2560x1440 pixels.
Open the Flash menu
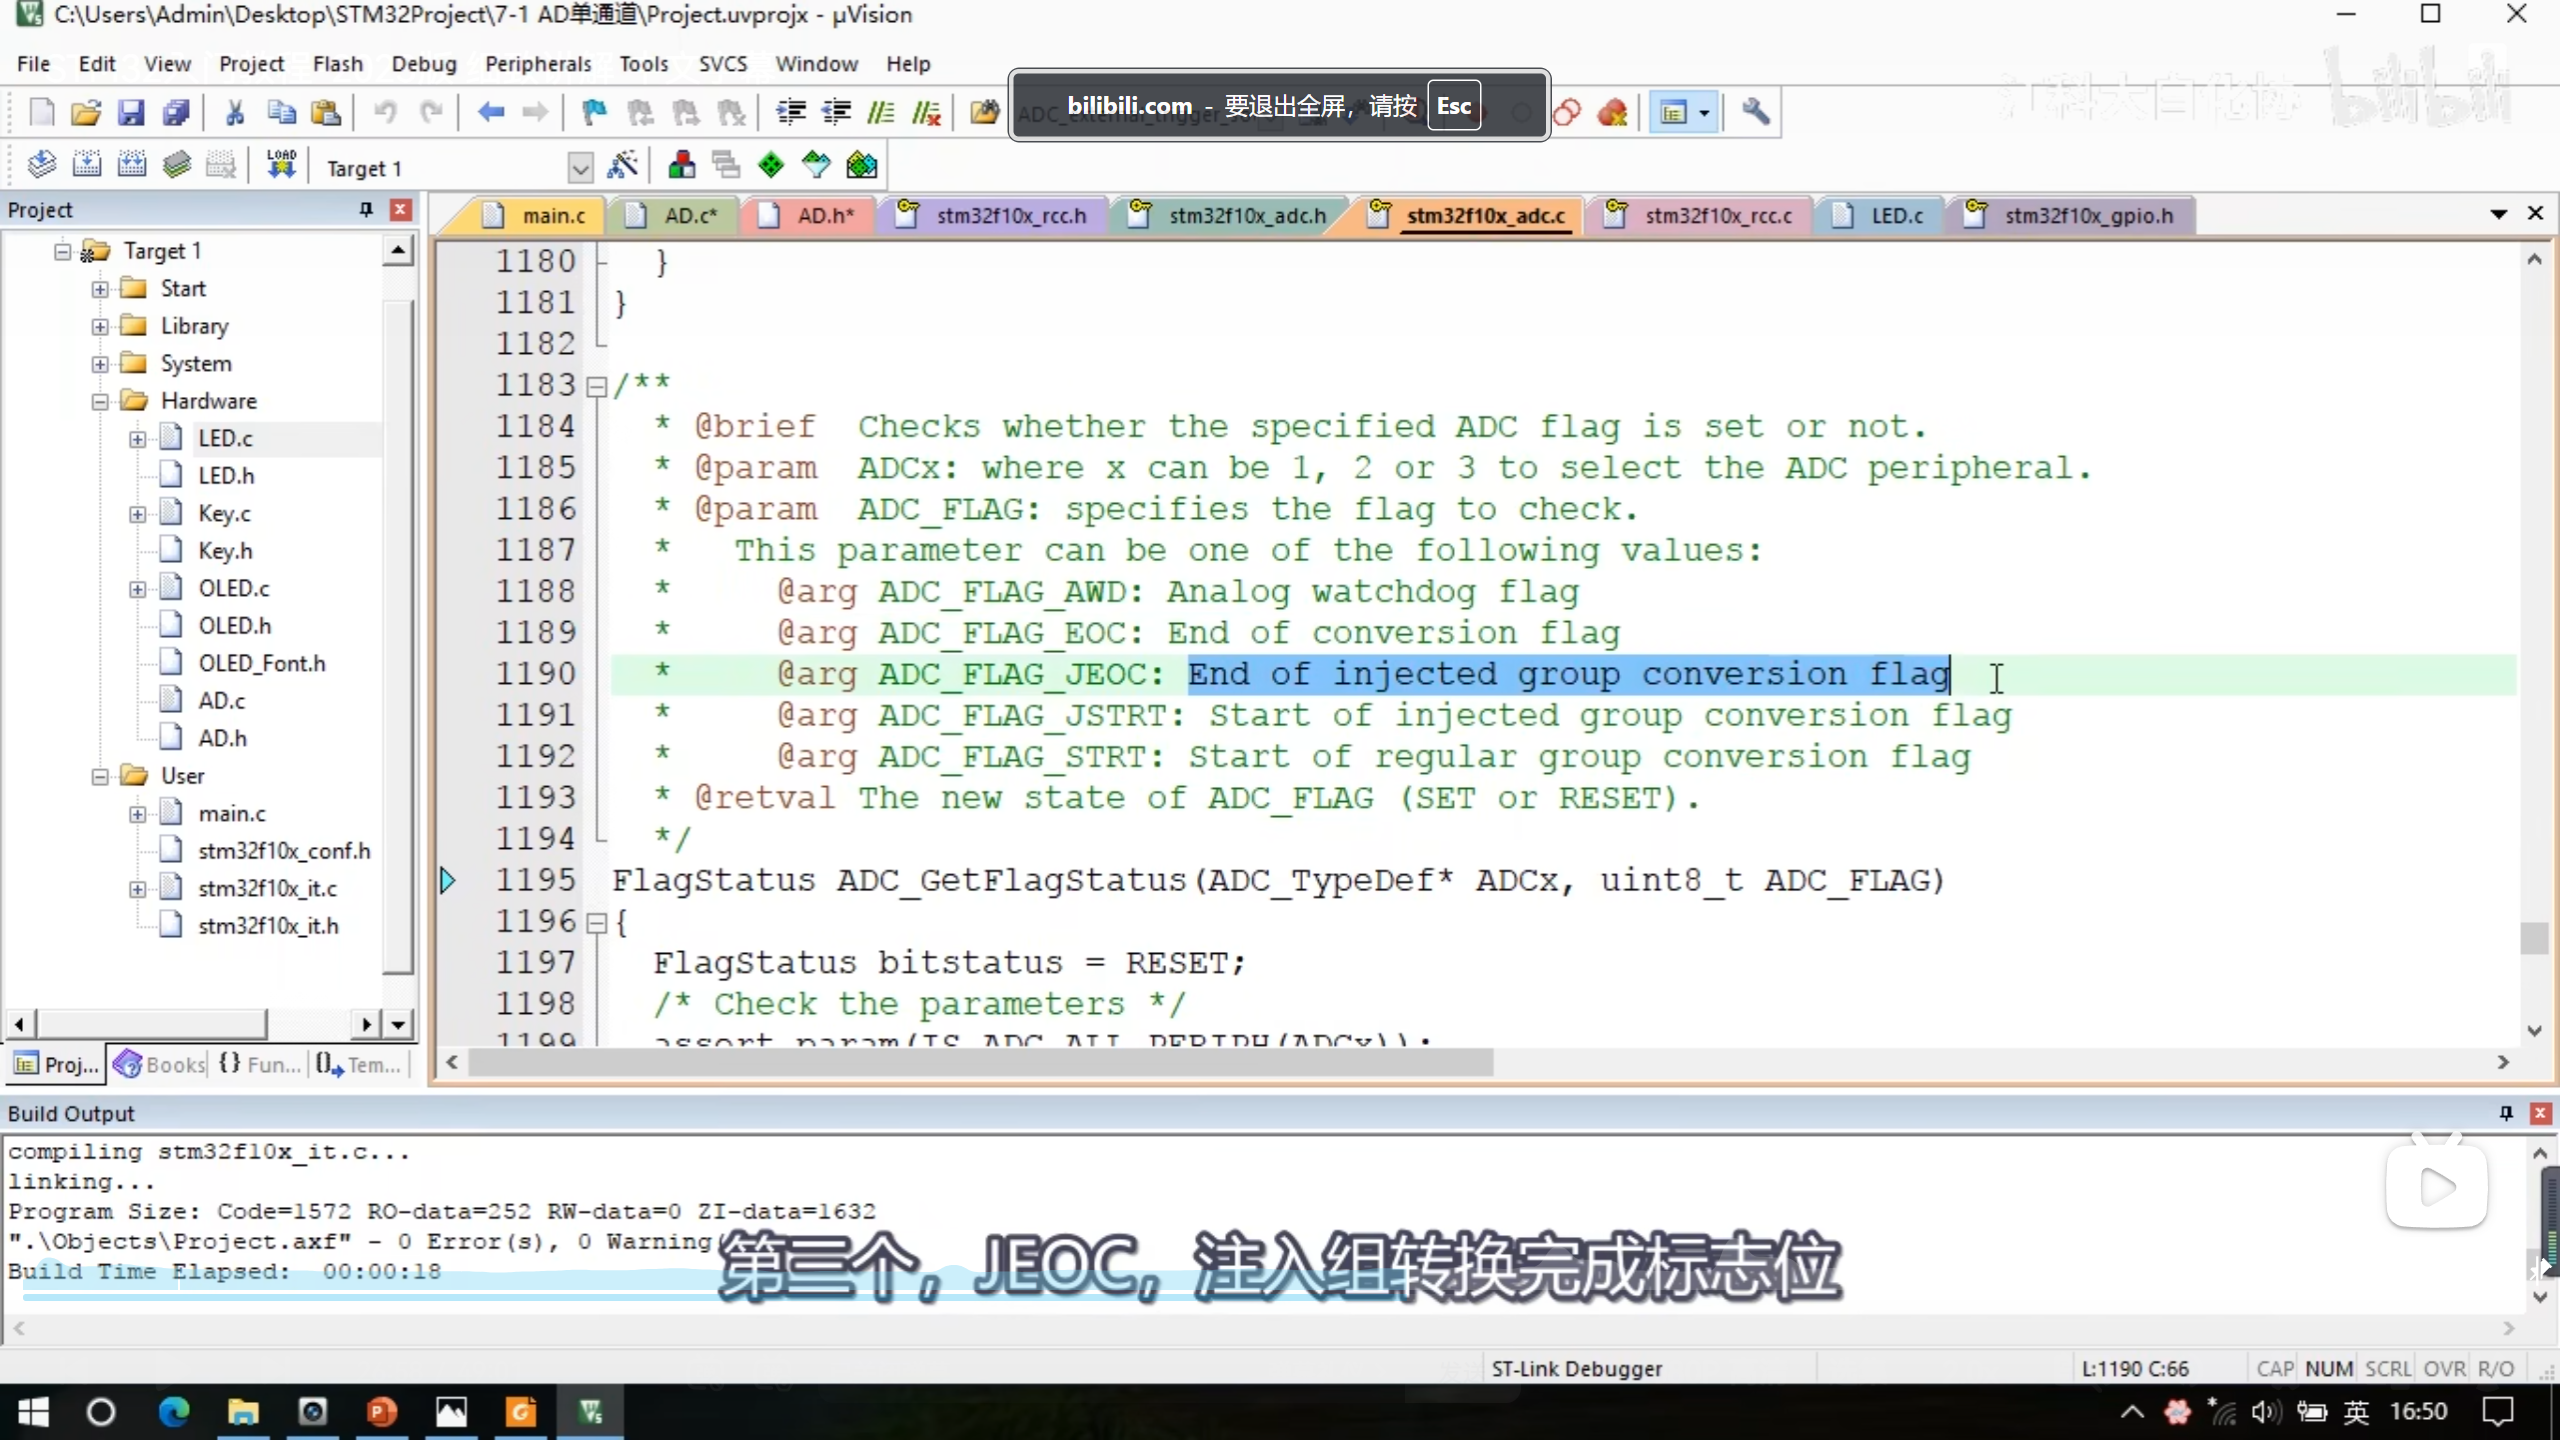pos(337,63)
